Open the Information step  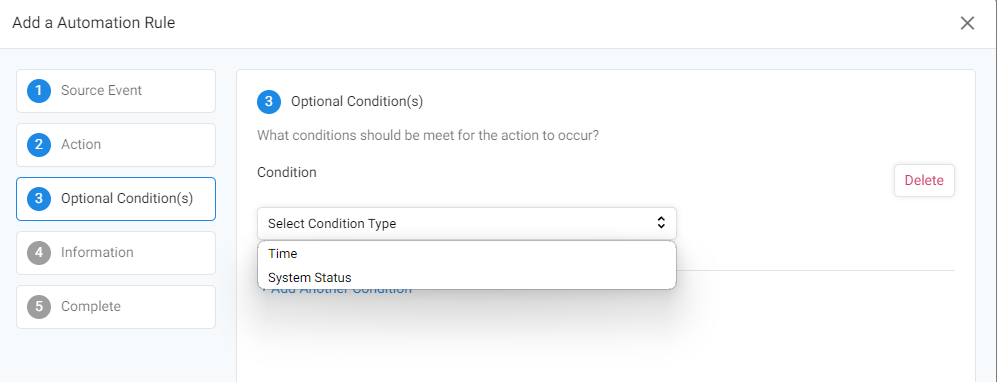(116, 253)
